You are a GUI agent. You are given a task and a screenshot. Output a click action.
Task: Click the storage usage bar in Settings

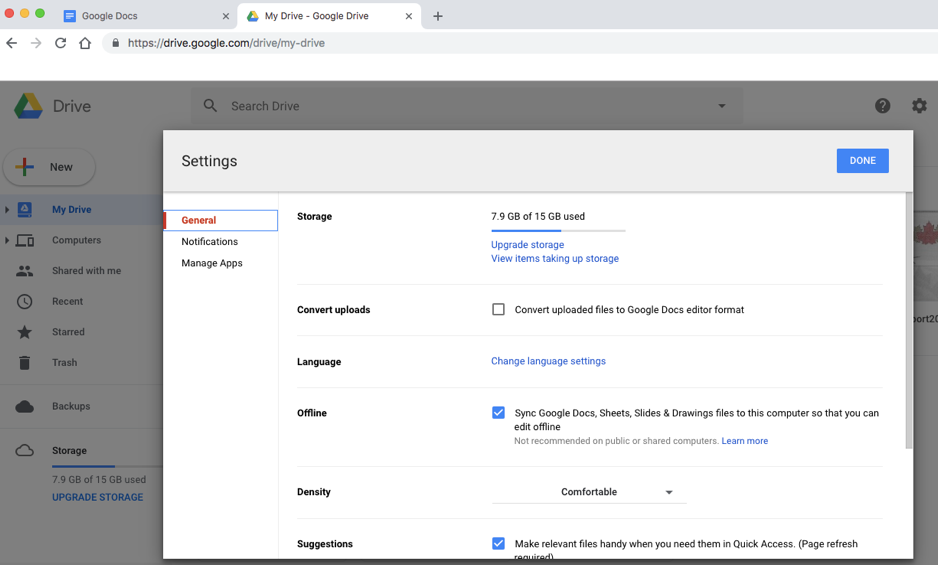[x=558, y=230]
